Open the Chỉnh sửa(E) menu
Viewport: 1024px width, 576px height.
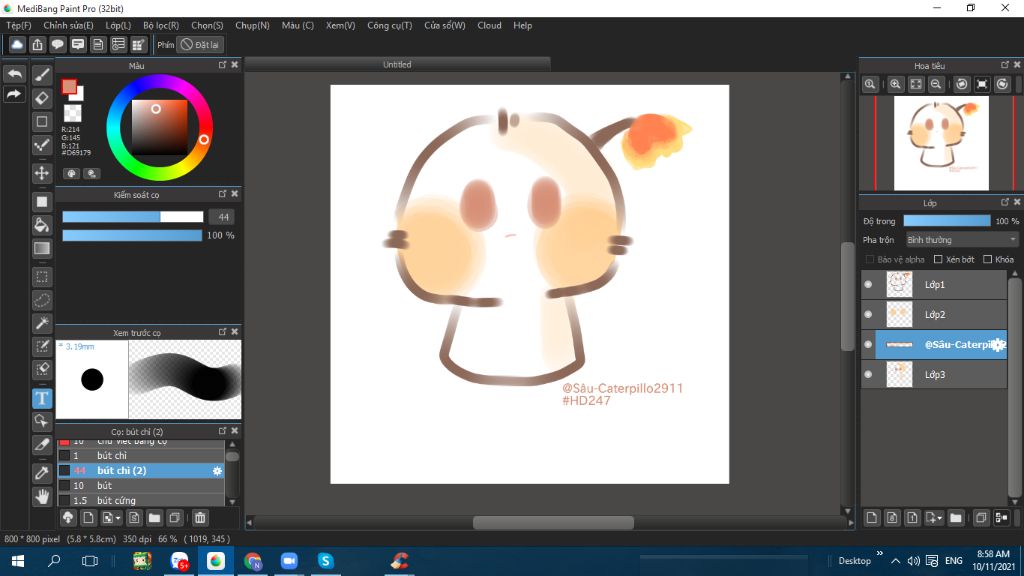(x=69, y=25)
